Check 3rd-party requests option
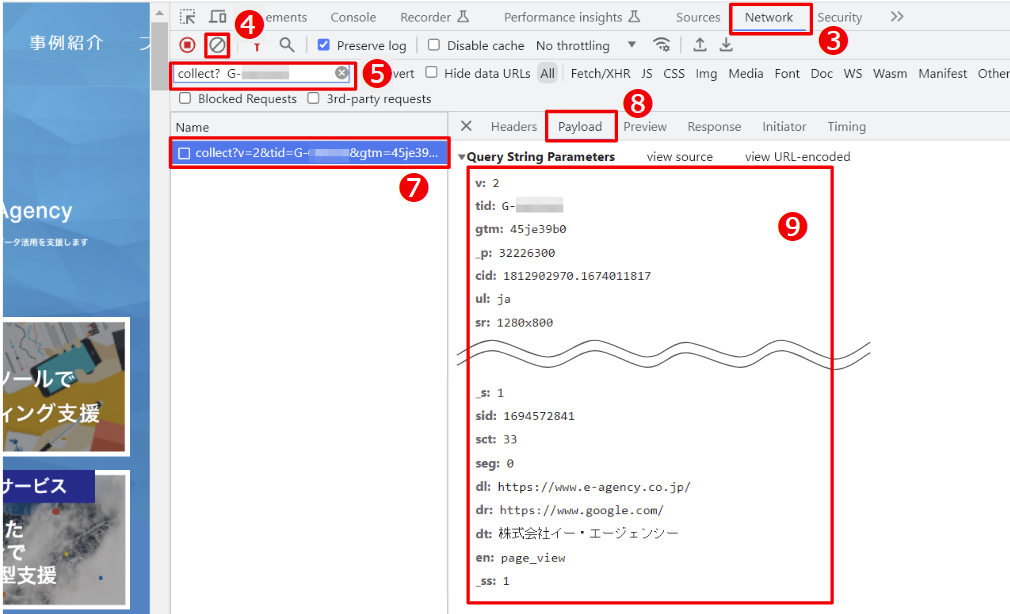Screen dimensions: 1010x614 [x=314, y=99]
